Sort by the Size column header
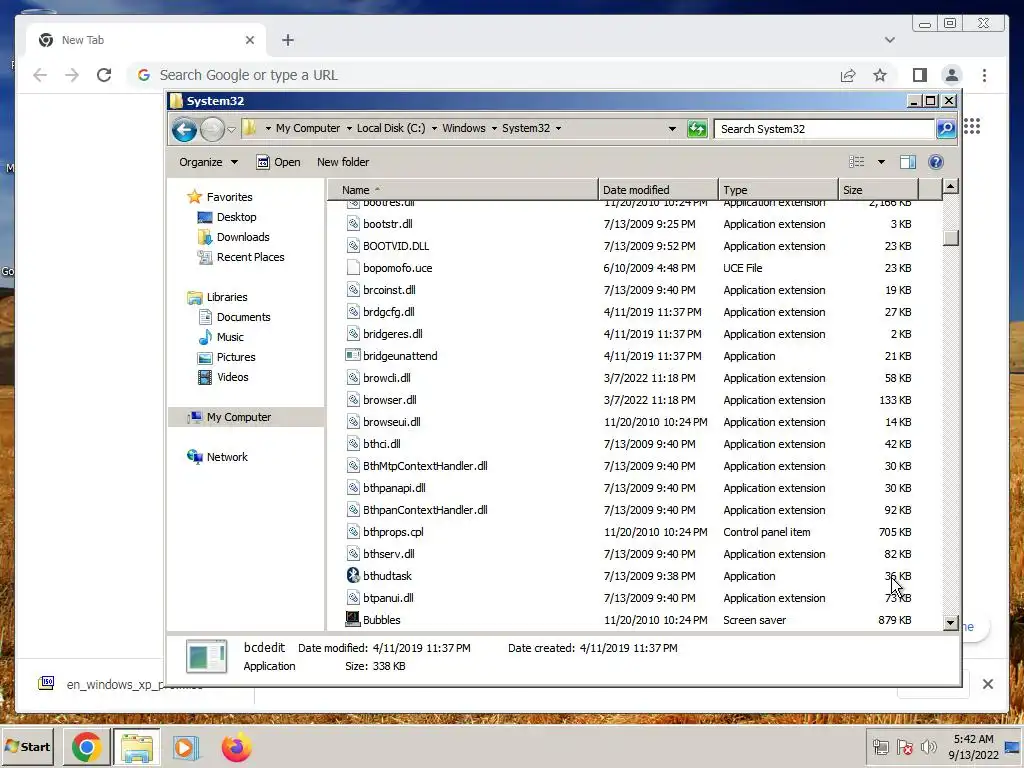Image resolution: width=1024 pixels, height=768 pixels. pos(878,190)
